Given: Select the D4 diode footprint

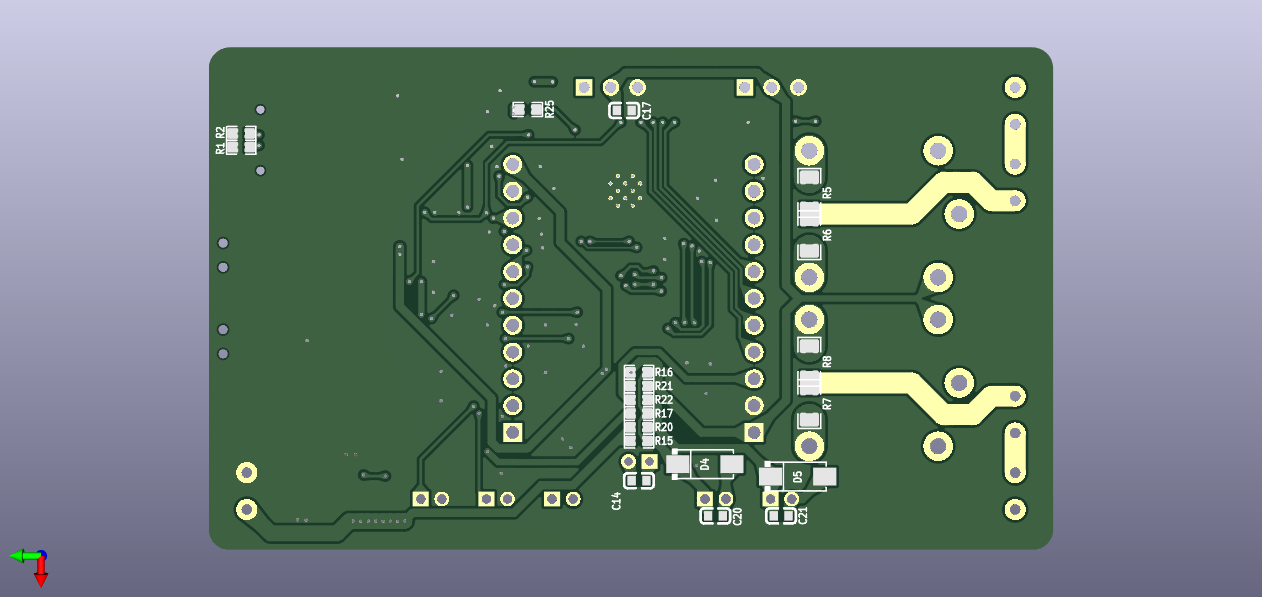Looking at the screenshot, I should (705, 464).
